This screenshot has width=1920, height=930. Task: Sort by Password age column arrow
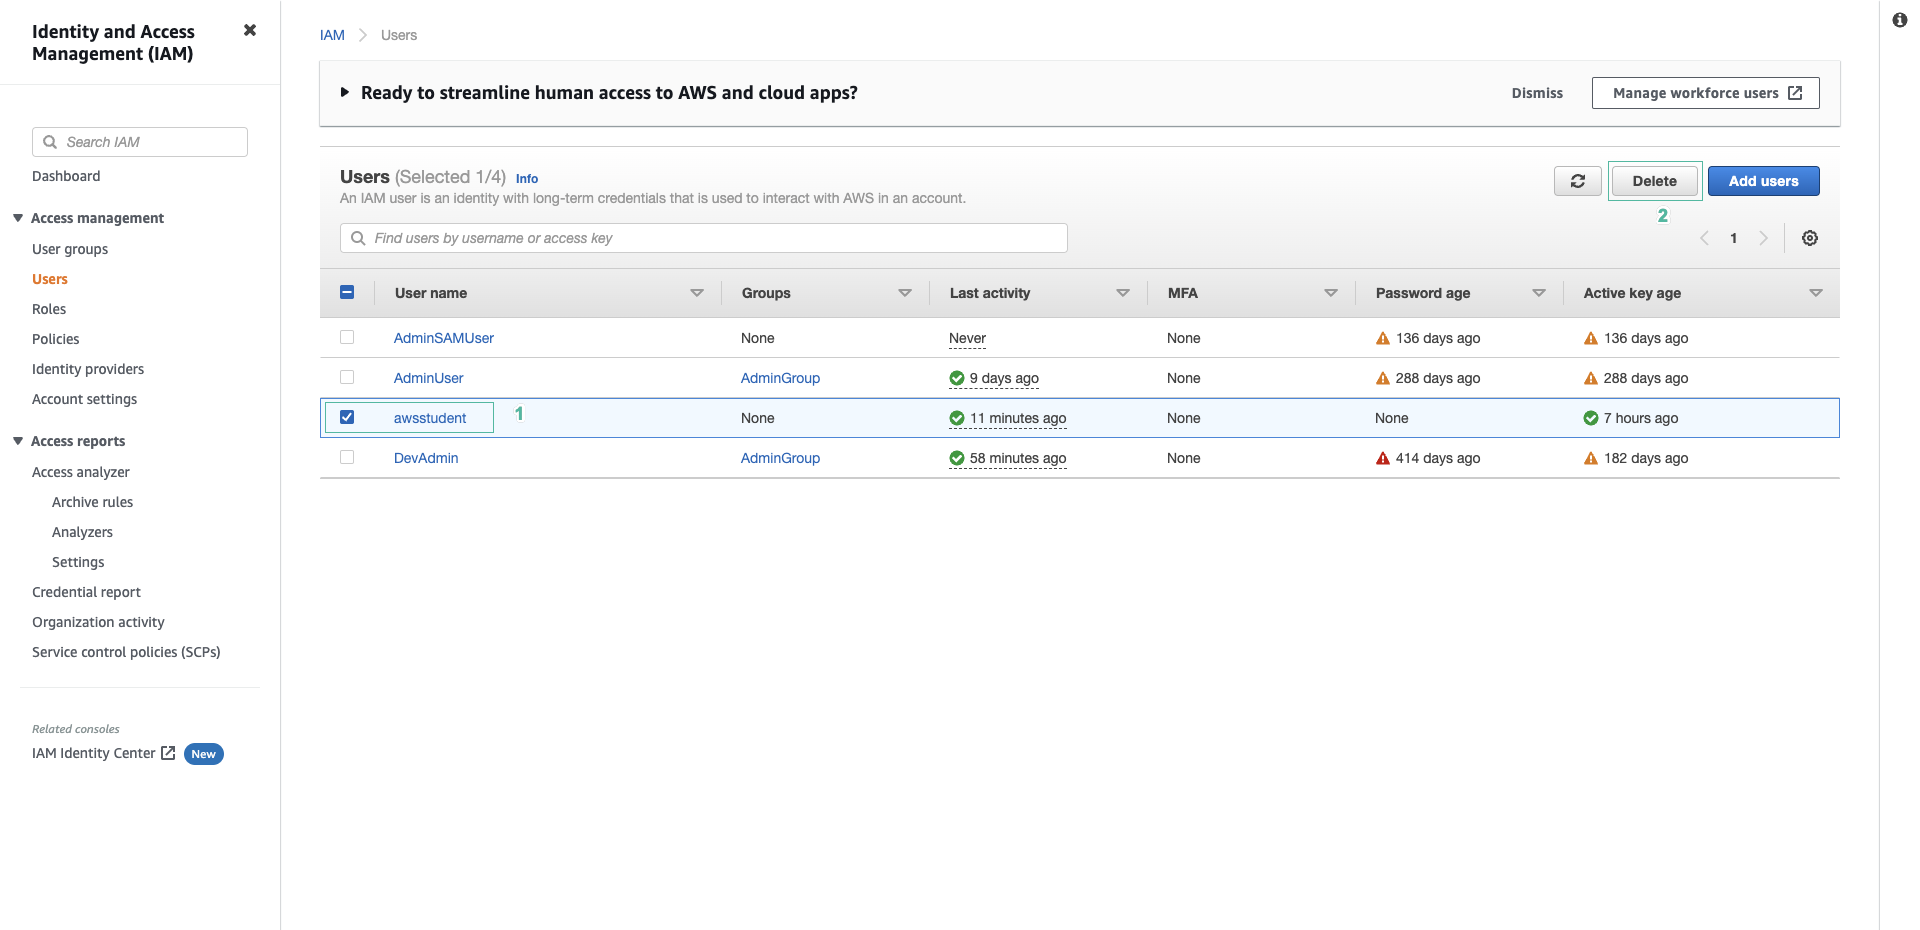tap(1539, 293)
